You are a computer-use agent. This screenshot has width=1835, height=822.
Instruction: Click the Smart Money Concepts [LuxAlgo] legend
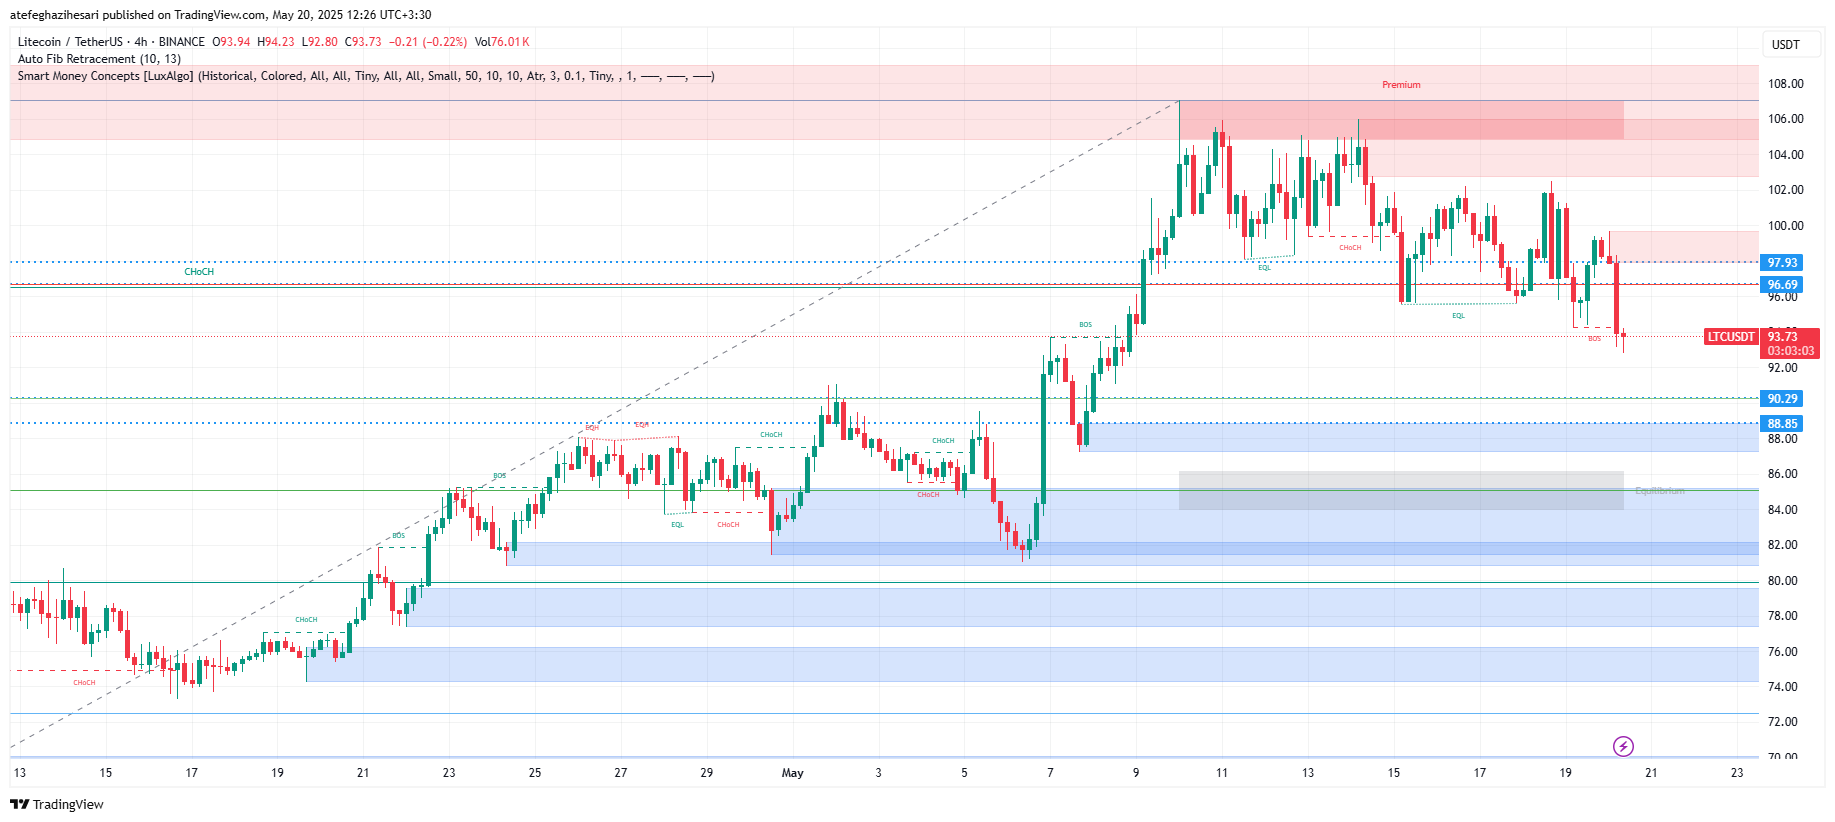[365, 76]
